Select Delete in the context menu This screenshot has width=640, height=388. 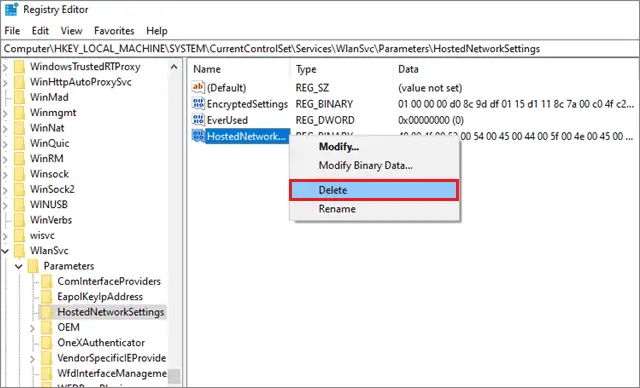pyautogui.click(x=374, y=190)
